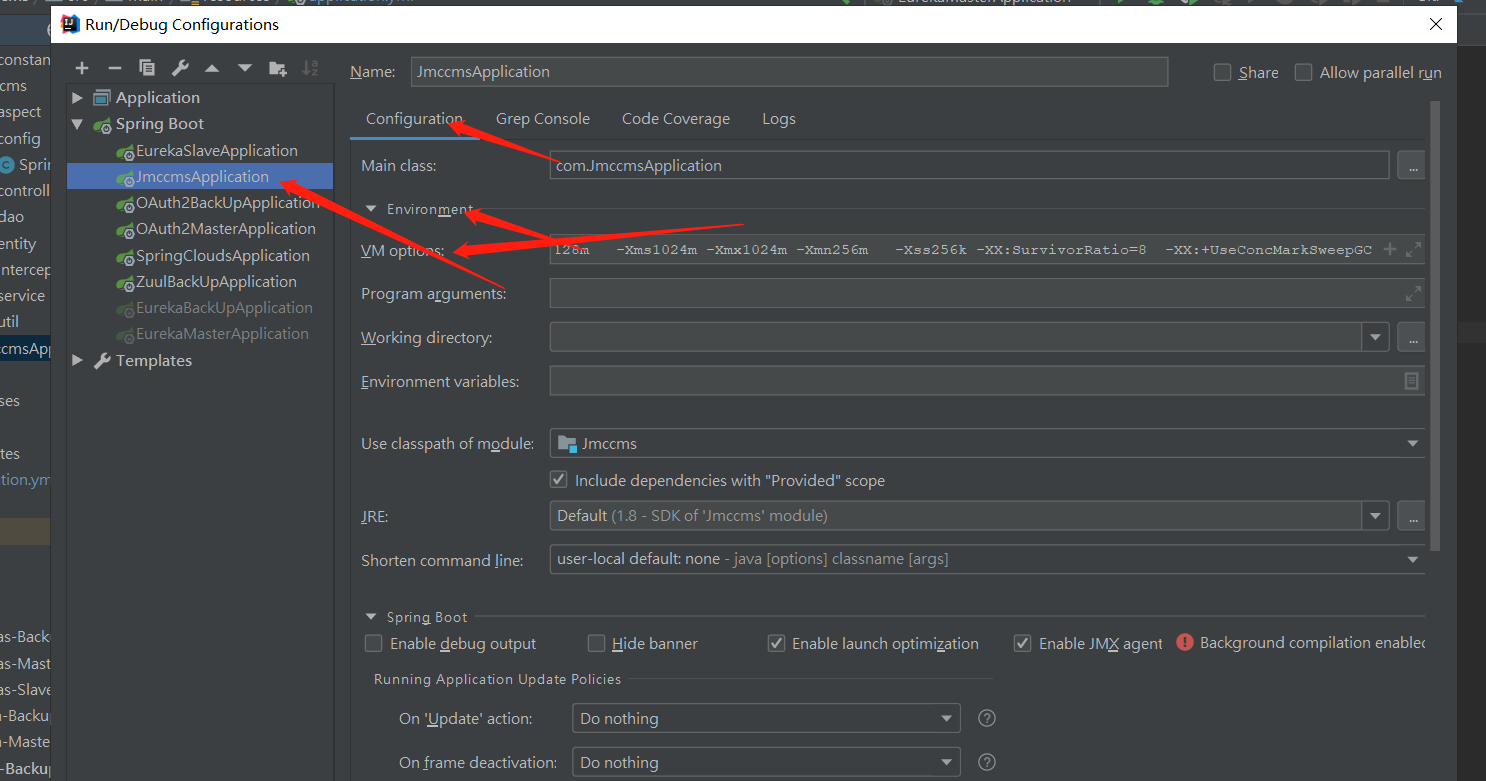
Task: Select EurekaSlaveApplication configuration
Action: (x=216, y=150)
